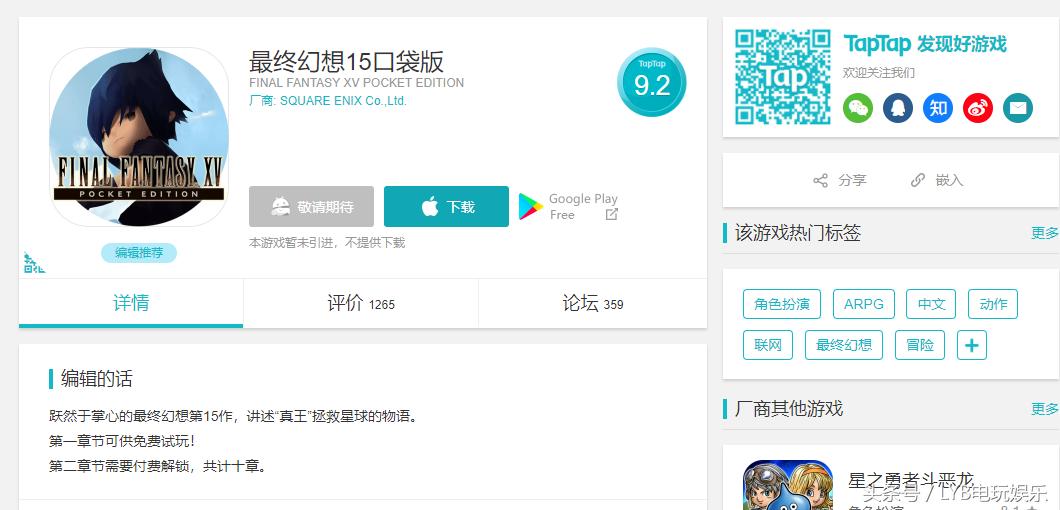Viewport: 1060px width, 510px height.
Task: Click the 嵌入 embed label
Action: click(949, 181)
